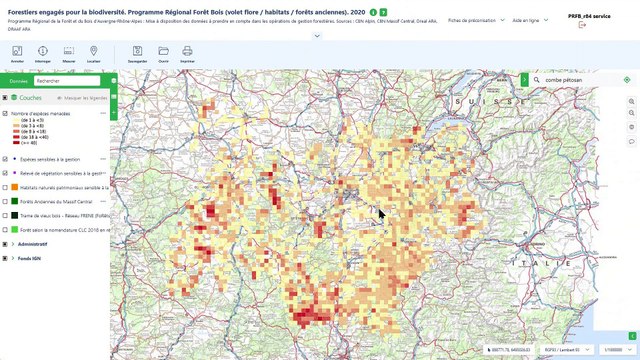Click the top icon on green side strip
Viewport: 640px width, 360px height.
(114, 81)
